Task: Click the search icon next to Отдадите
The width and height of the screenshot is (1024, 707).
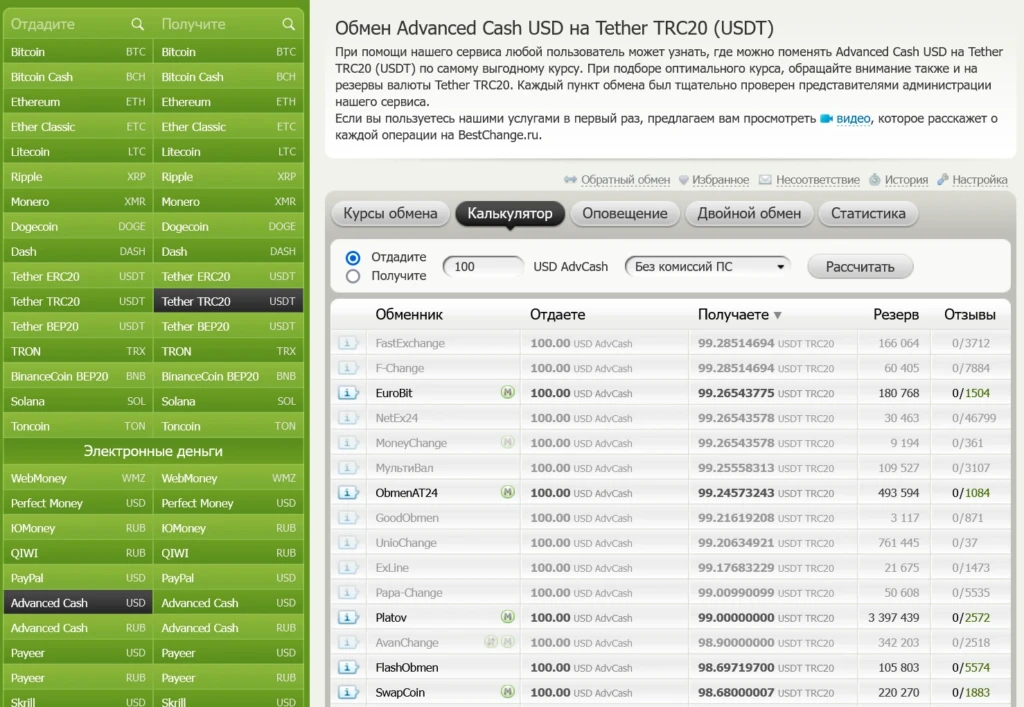Action: coord(137,24)
